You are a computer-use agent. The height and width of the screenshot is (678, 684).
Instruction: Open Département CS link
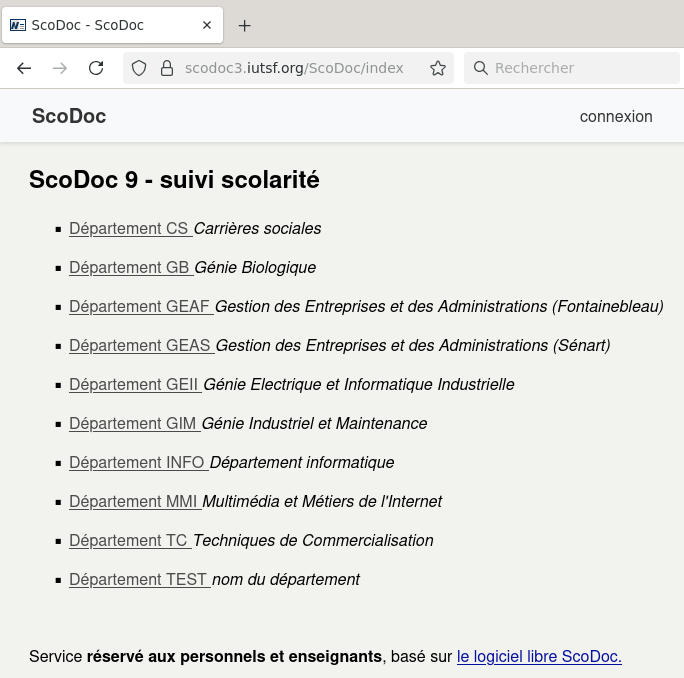(130, 229)
